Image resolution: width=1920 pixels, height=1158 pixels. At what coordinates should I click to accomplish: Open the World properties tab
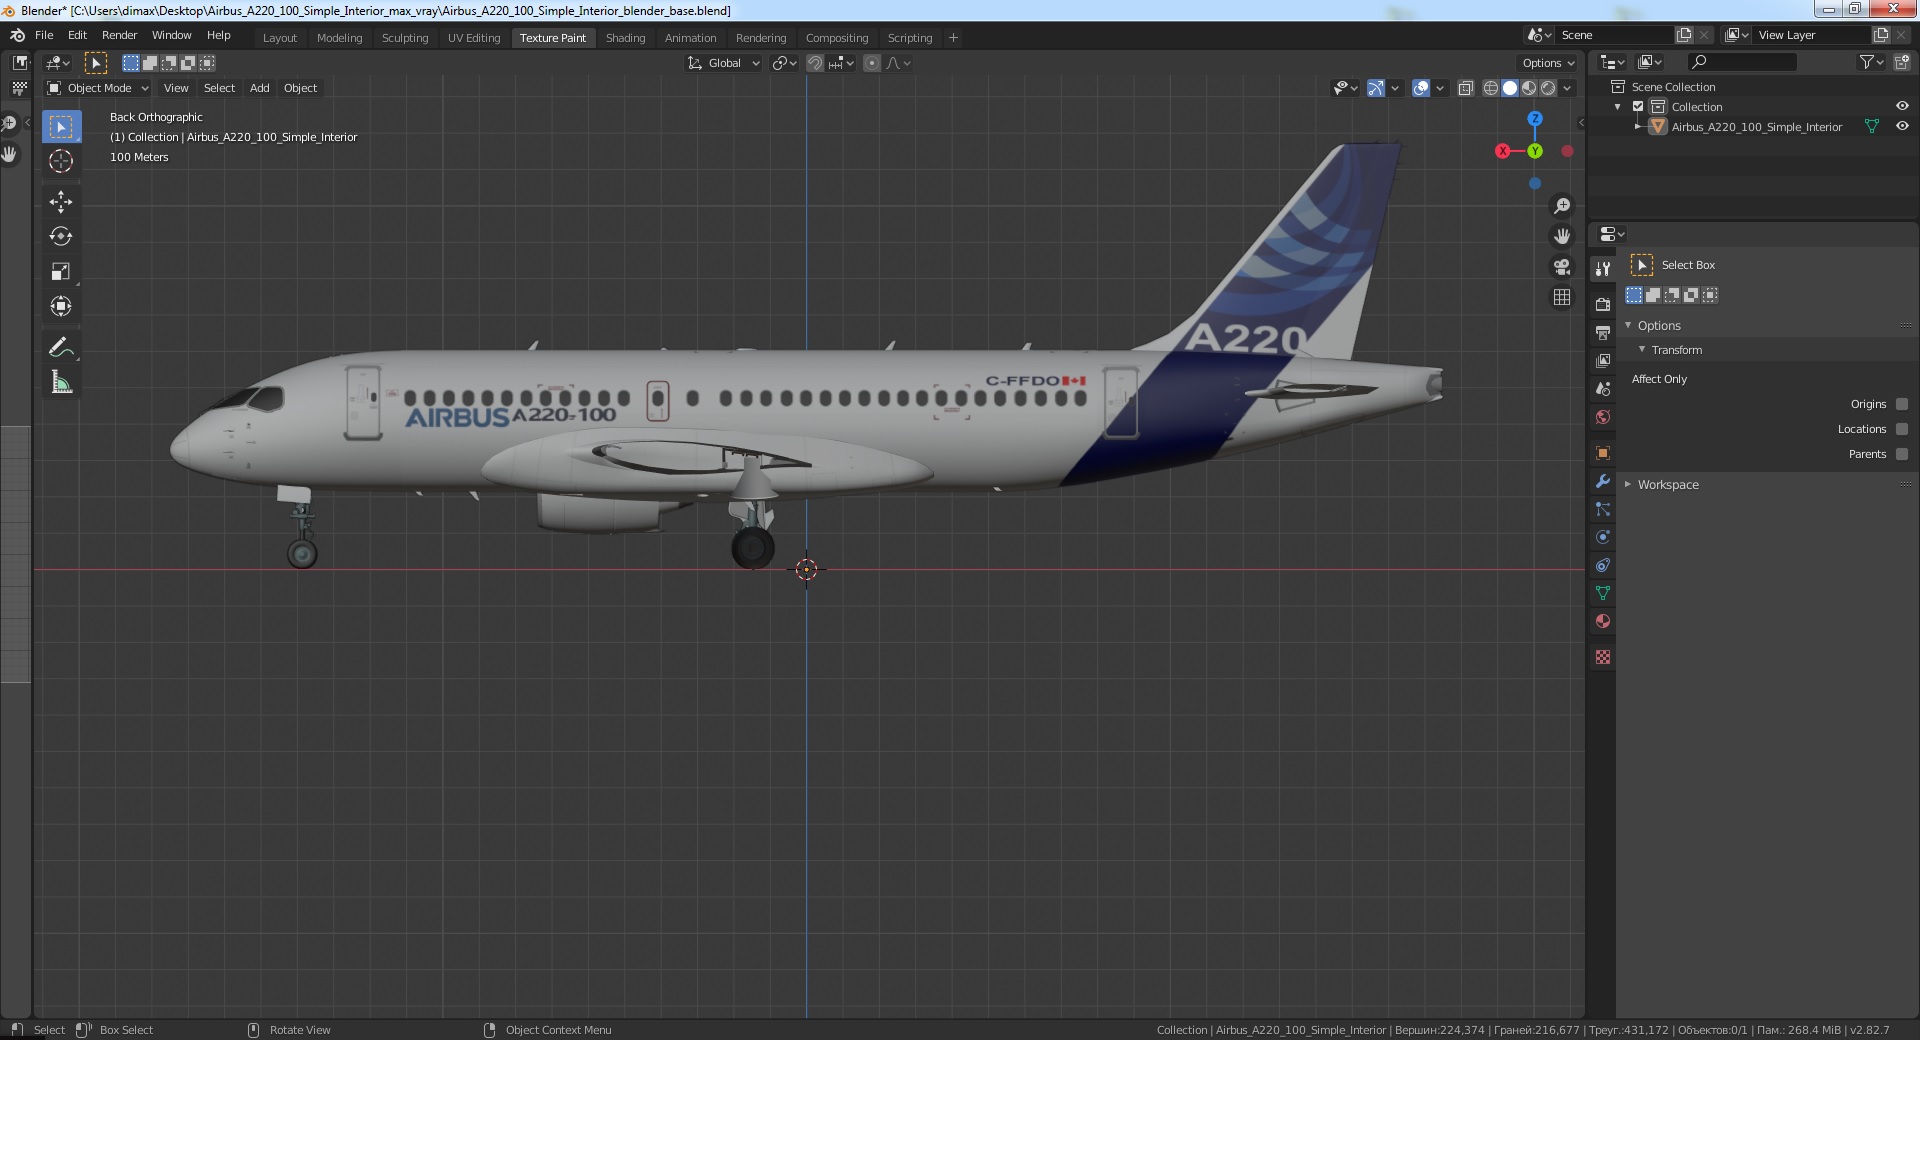pos(1603,417)
